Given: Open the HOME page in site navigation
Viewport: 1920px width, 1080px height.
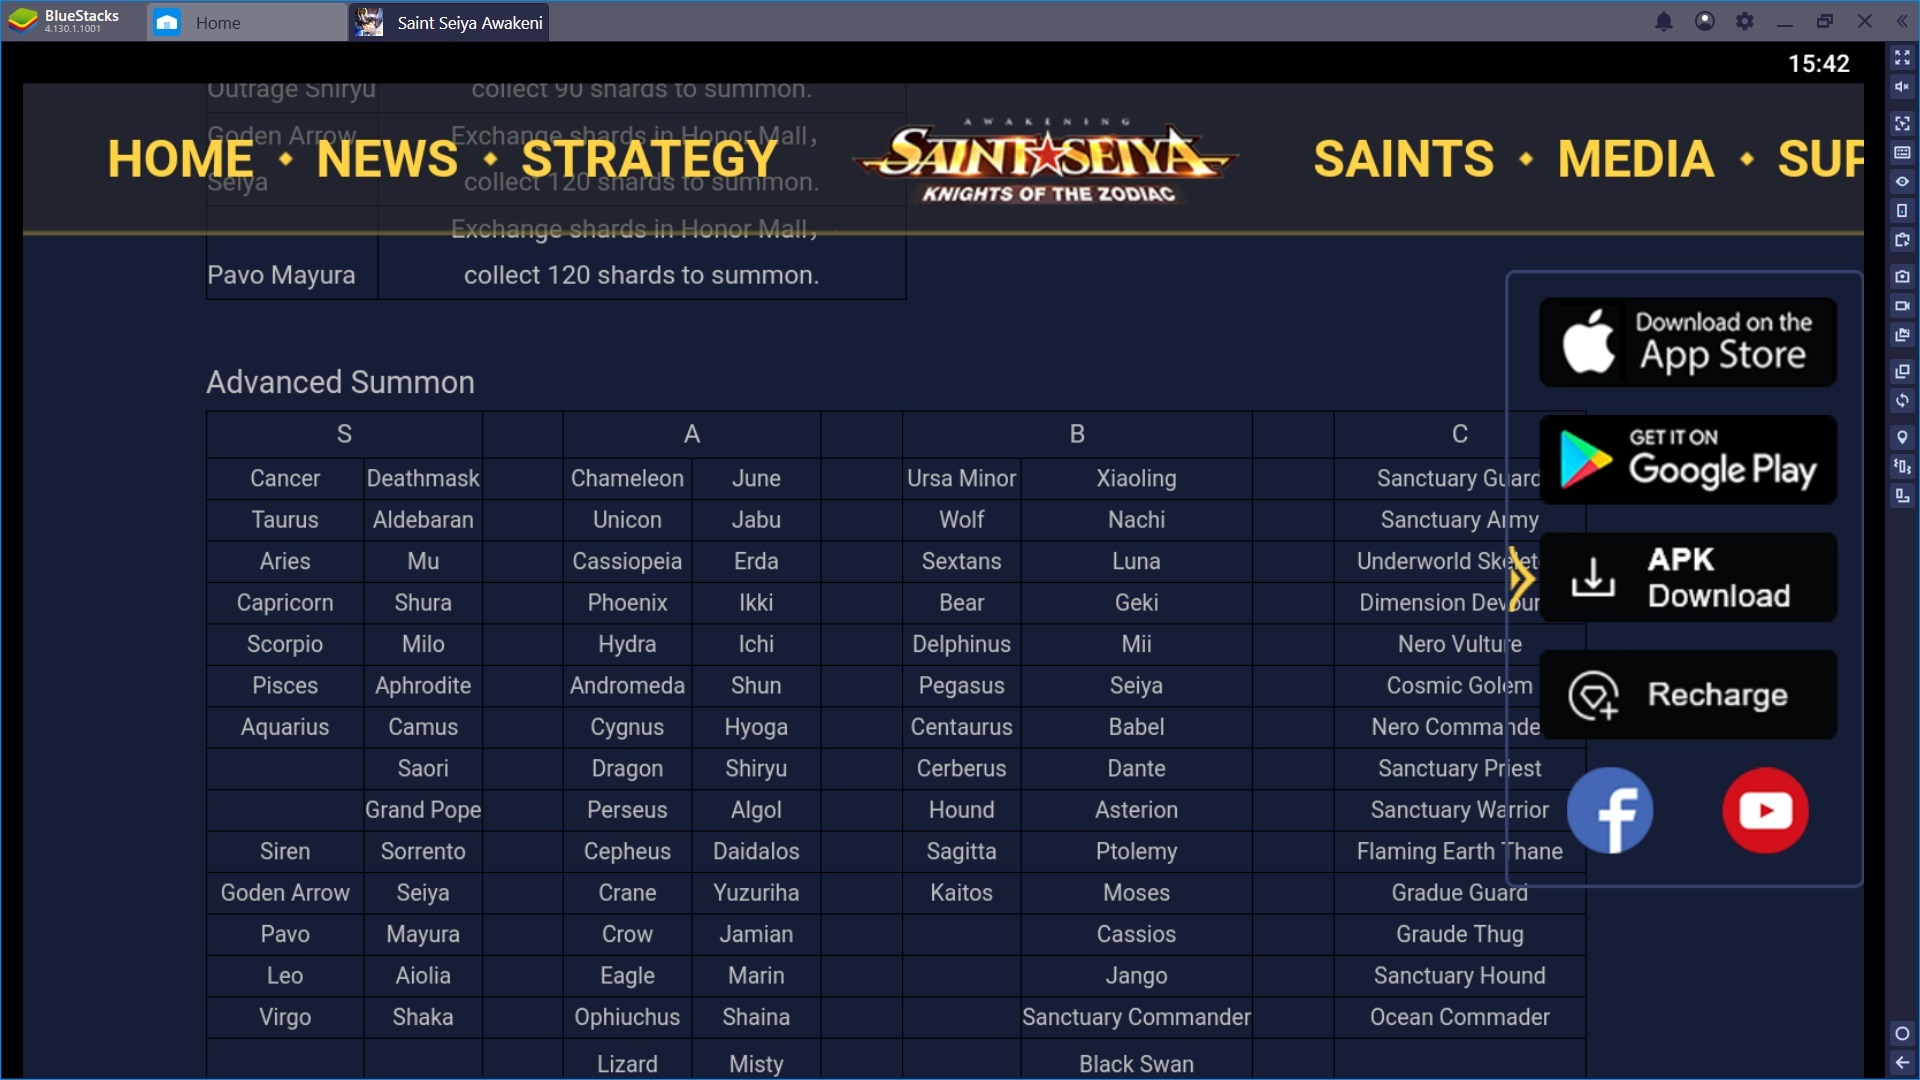Looking at the screenshot, I should pos(181,158).
